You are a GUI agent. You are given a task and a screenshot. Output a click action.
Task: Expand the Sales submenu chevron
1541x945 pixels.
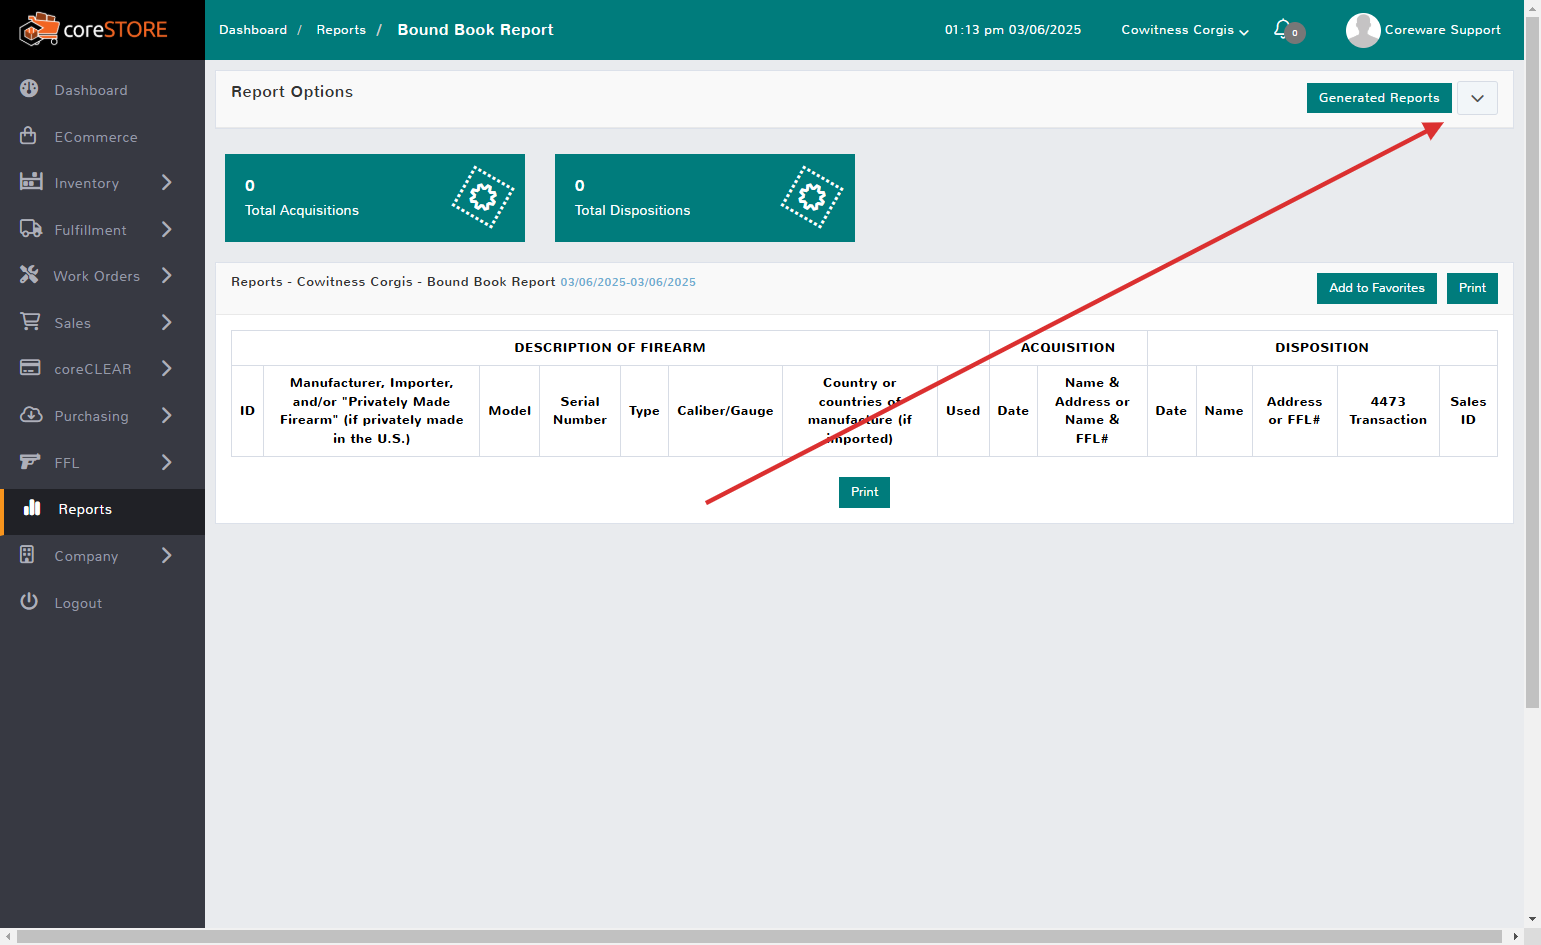(x=167, y=322)
